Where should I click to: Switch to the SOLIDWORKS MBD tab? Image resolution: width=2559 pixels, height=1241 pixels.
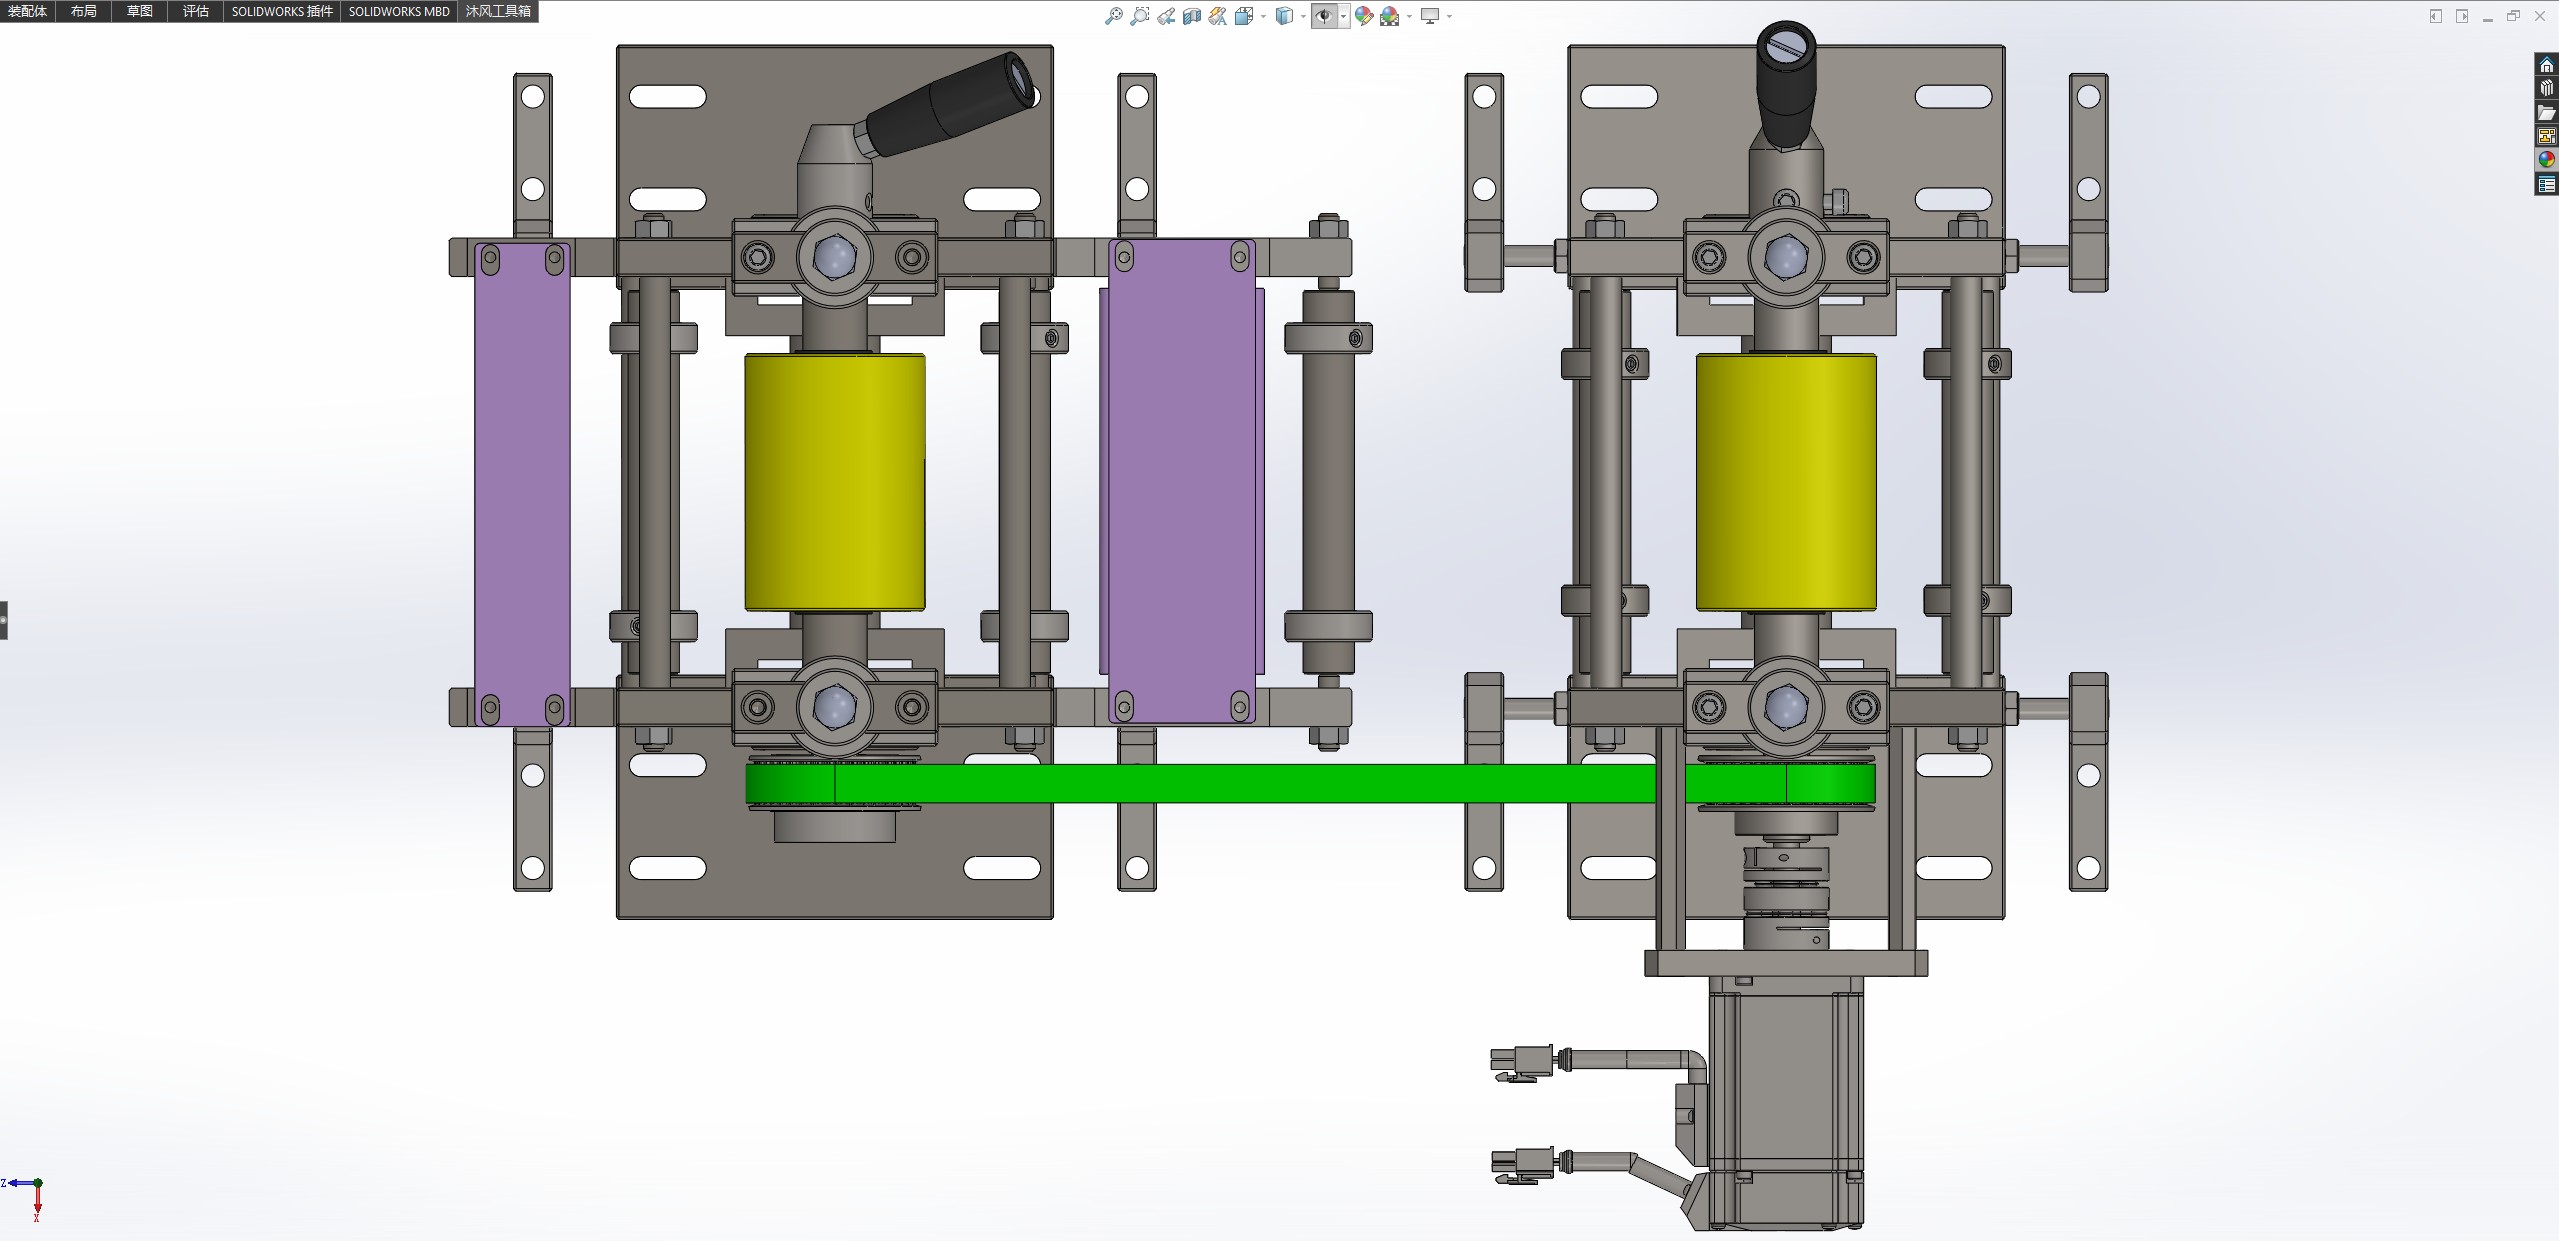[399, 11]
